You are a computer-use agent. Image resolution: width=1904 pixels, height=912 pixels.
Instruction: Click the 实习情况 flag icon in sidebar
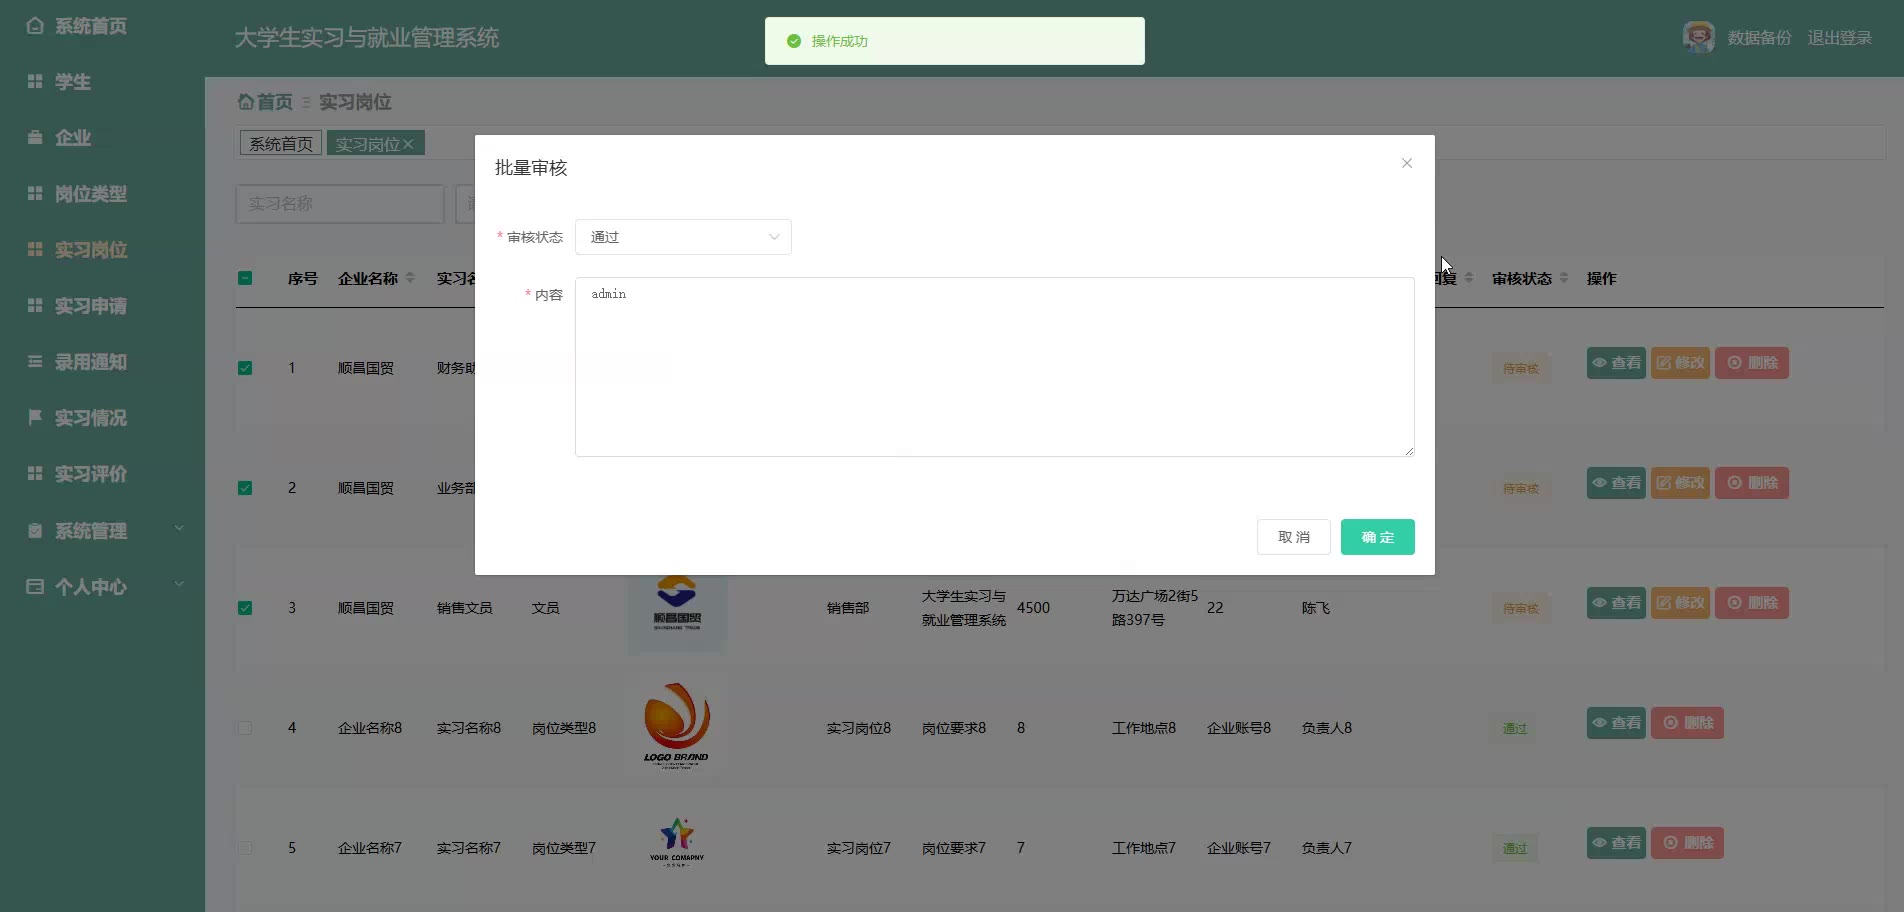pos(35,417)
